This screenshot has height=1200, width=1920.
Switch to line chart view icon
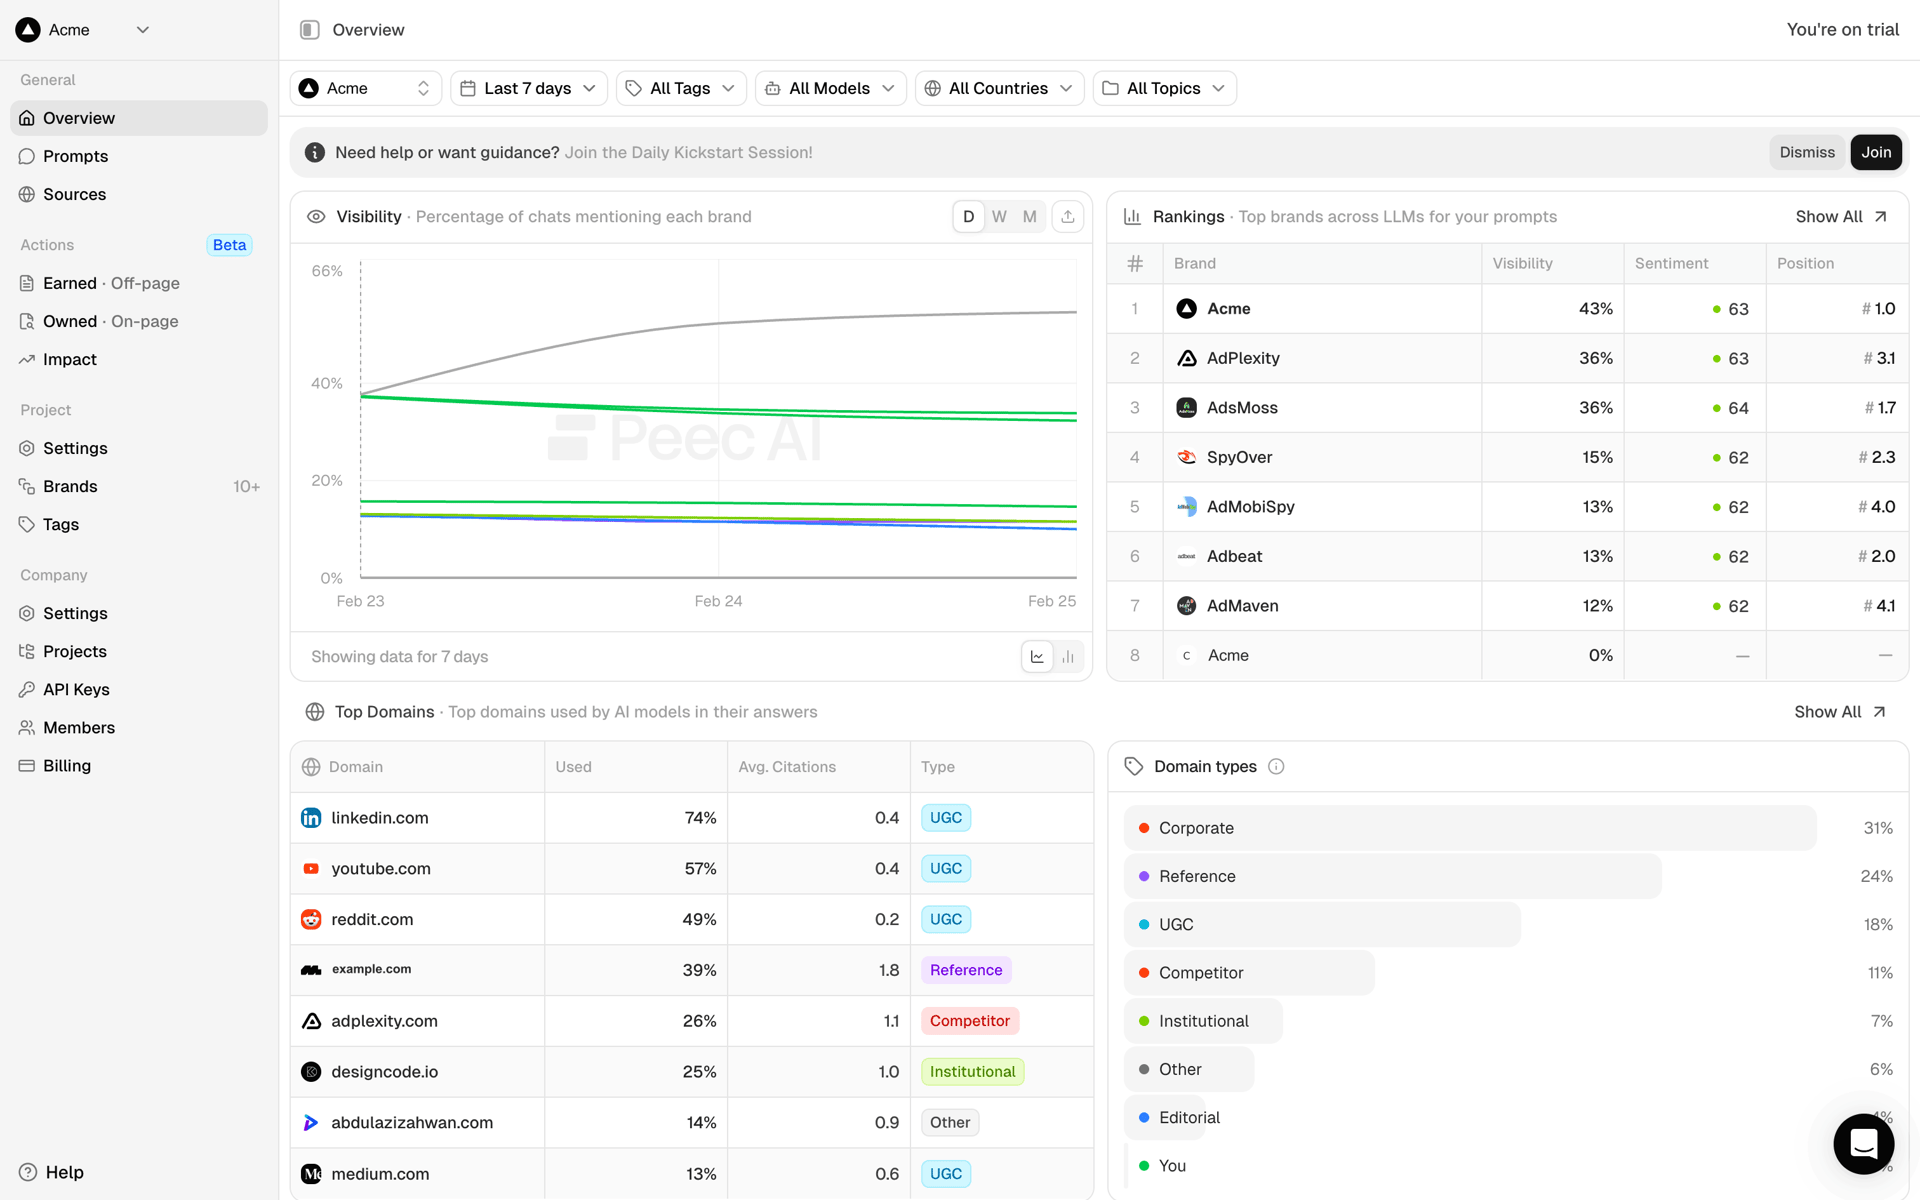coord(1037,657)
